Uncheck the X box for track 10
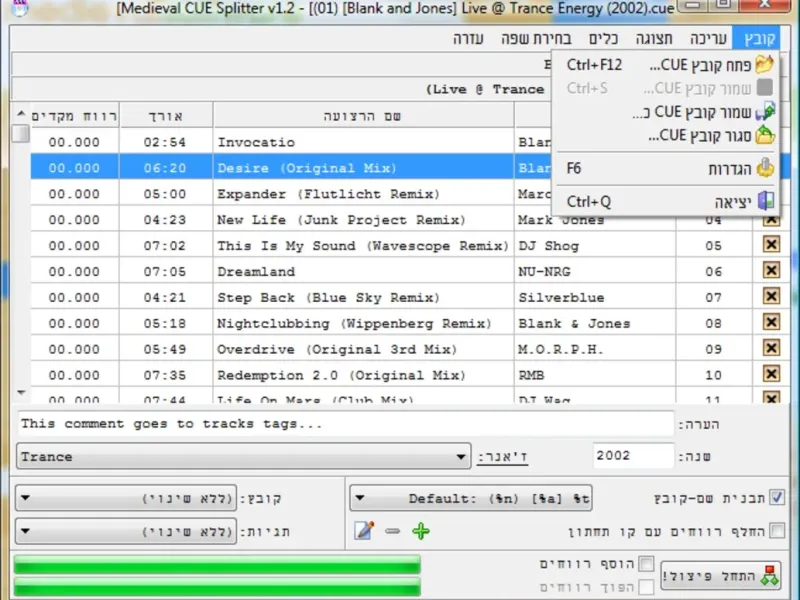The width and height of the screenshot is (800, 600). [x=771, y=374]
